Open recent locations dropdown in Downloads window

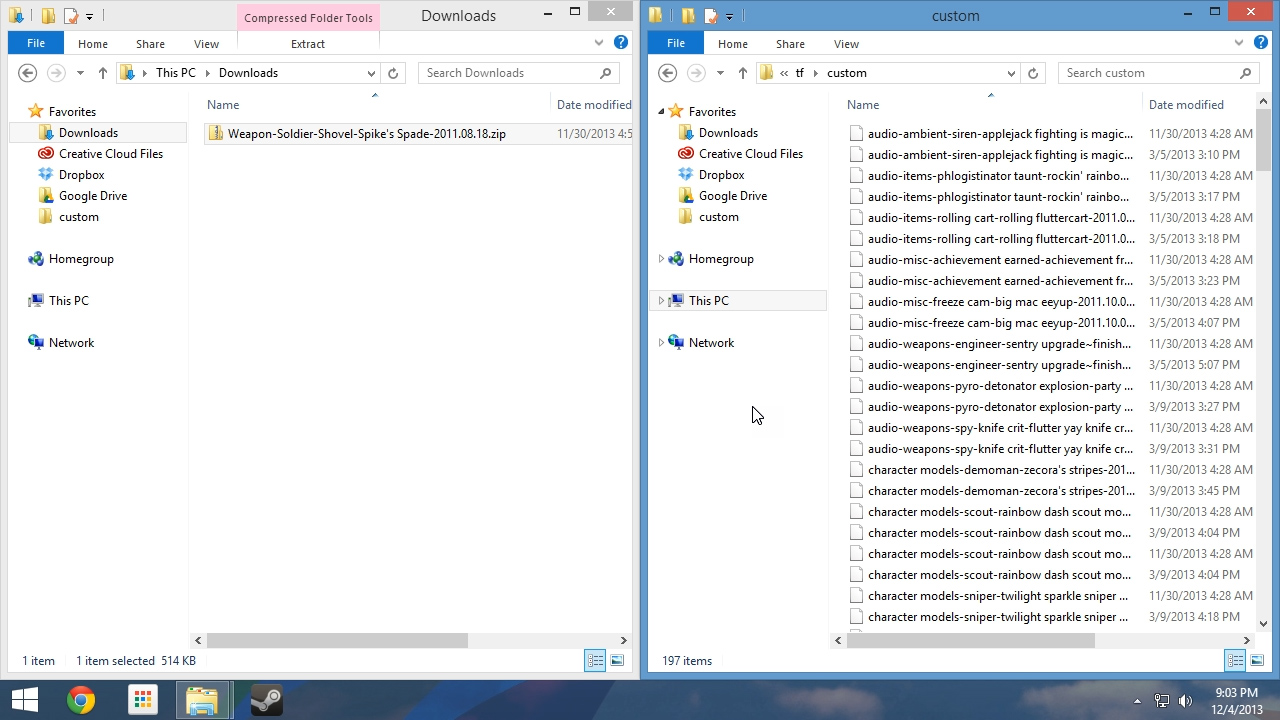(x=79, y=73)
